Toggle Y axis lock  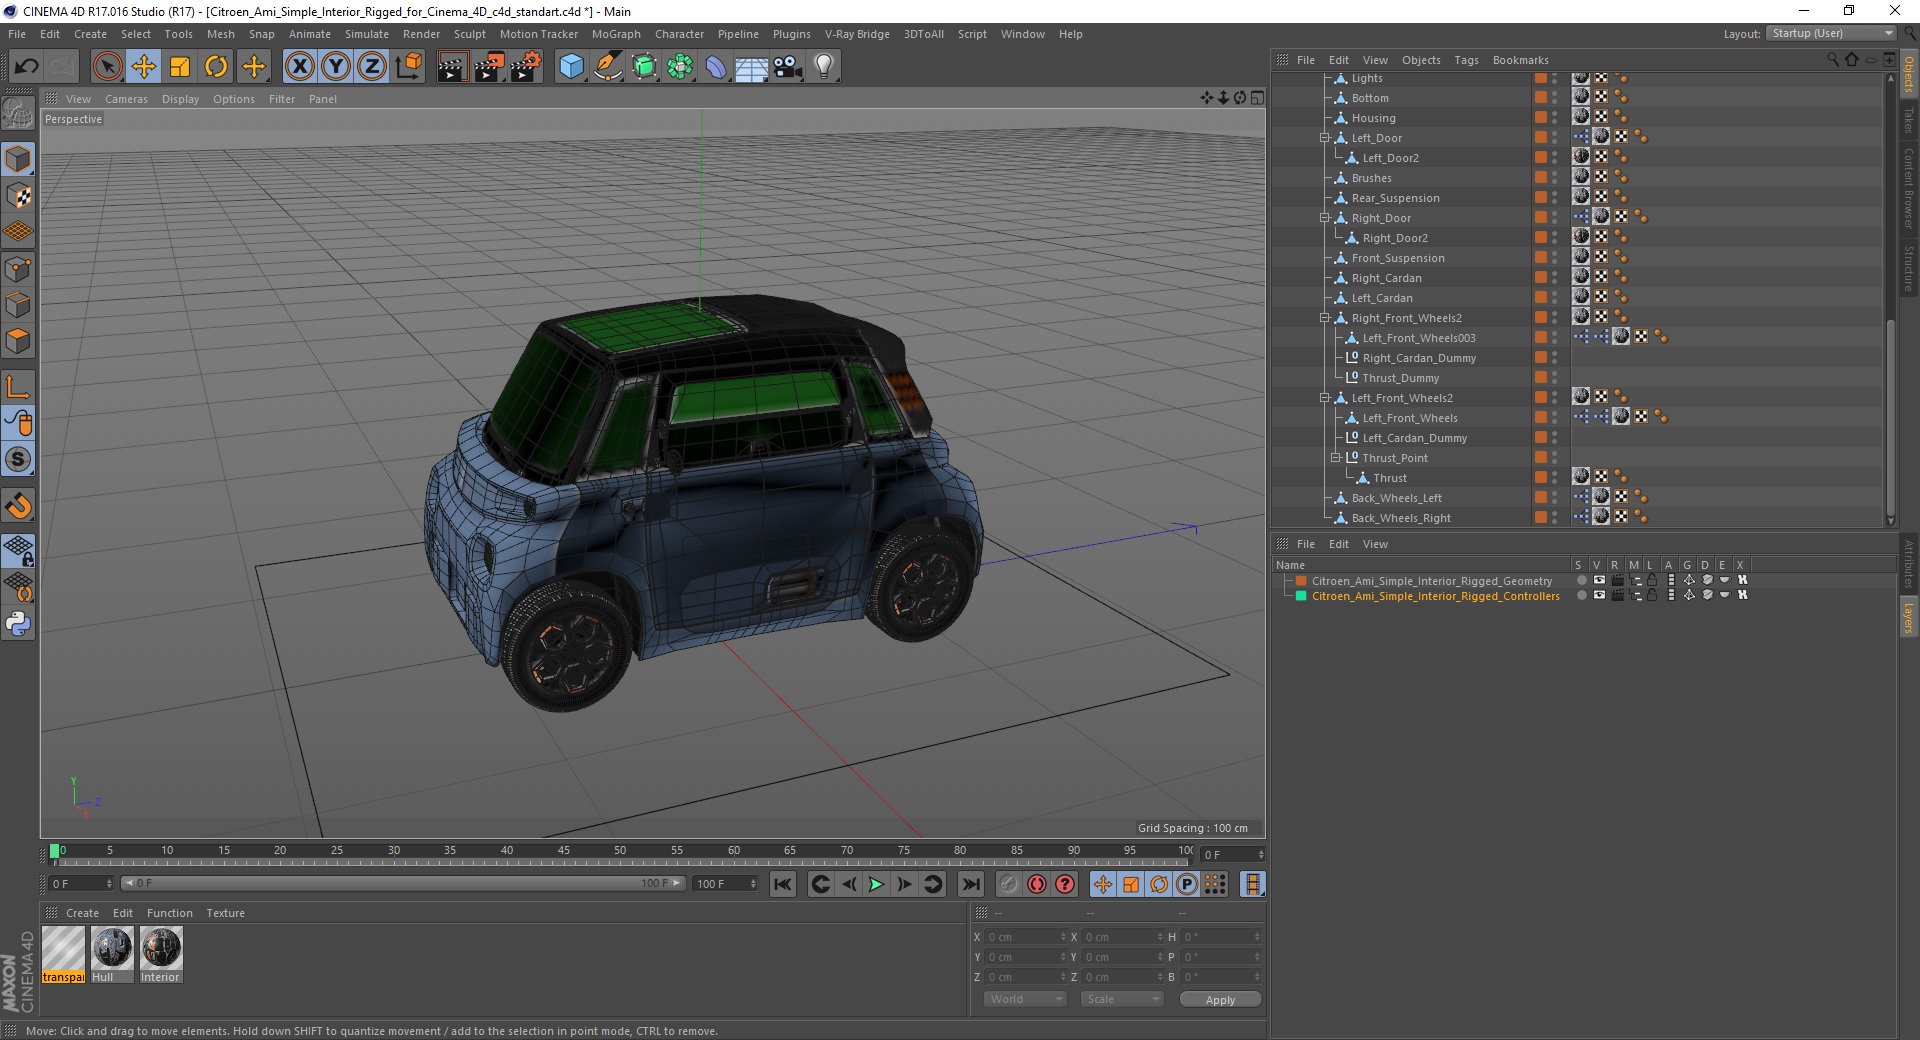tap(336, 67)
